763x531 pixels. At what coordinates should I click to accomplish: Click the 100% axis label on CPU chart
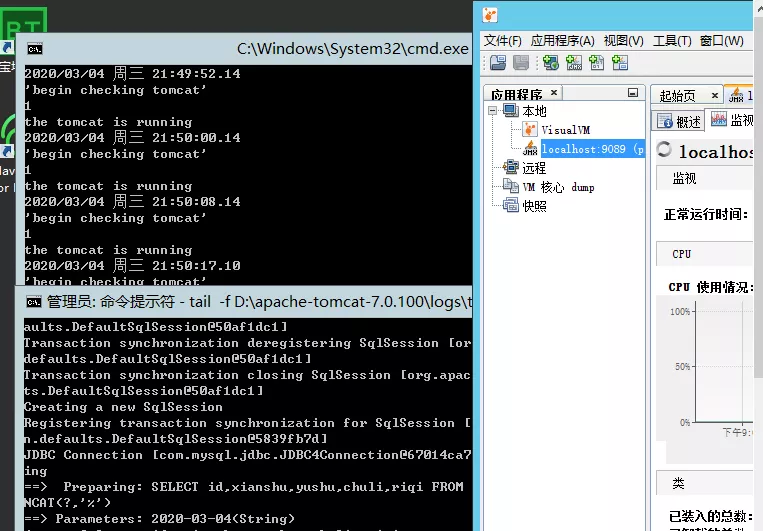(x=680, y=311)
